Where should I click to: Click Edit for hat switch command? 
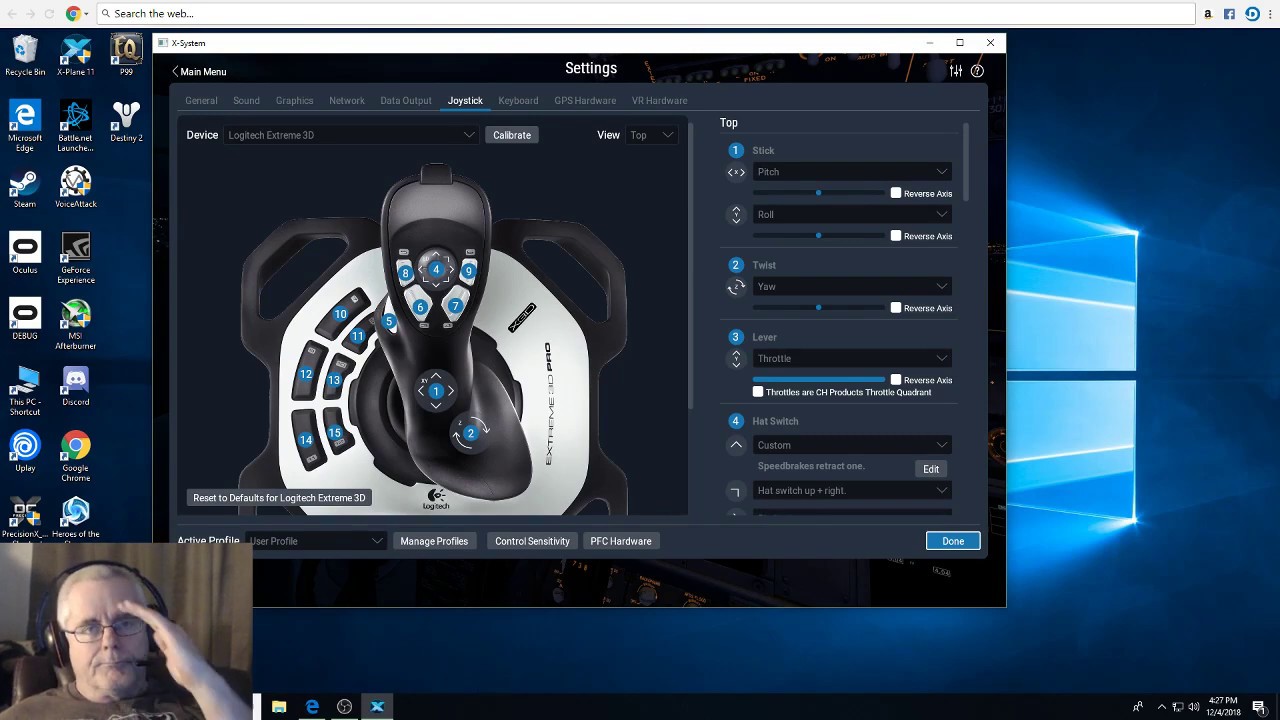tap(931, 469)
